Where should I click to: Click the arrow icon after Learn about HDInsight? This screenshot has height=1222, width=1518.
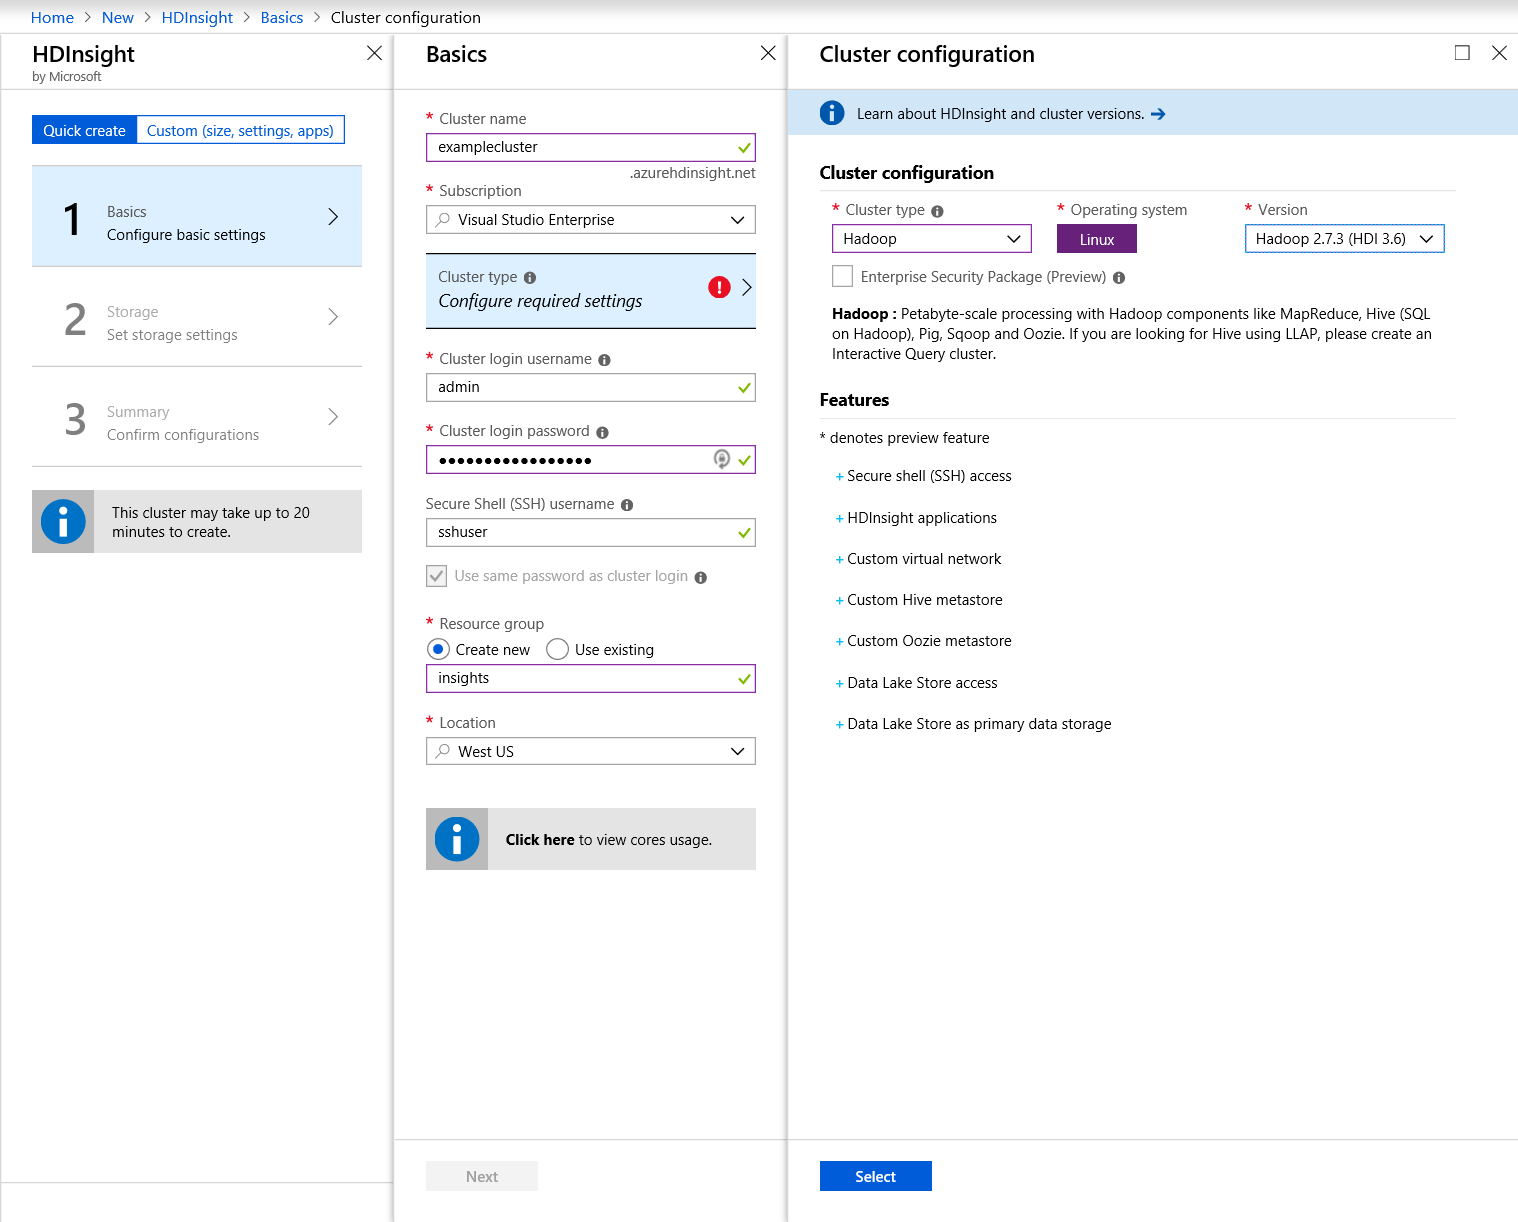1158,114
